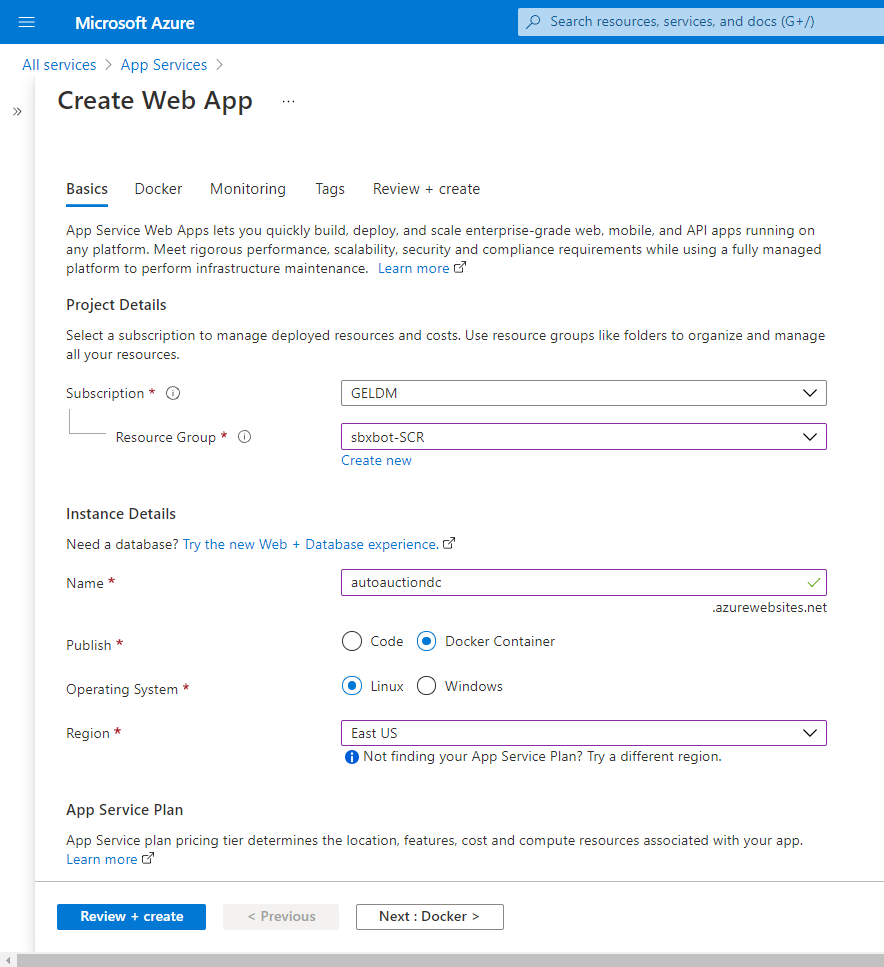884x967 pixels.
Task: Click the Subscription info icon
Action: 173,394
